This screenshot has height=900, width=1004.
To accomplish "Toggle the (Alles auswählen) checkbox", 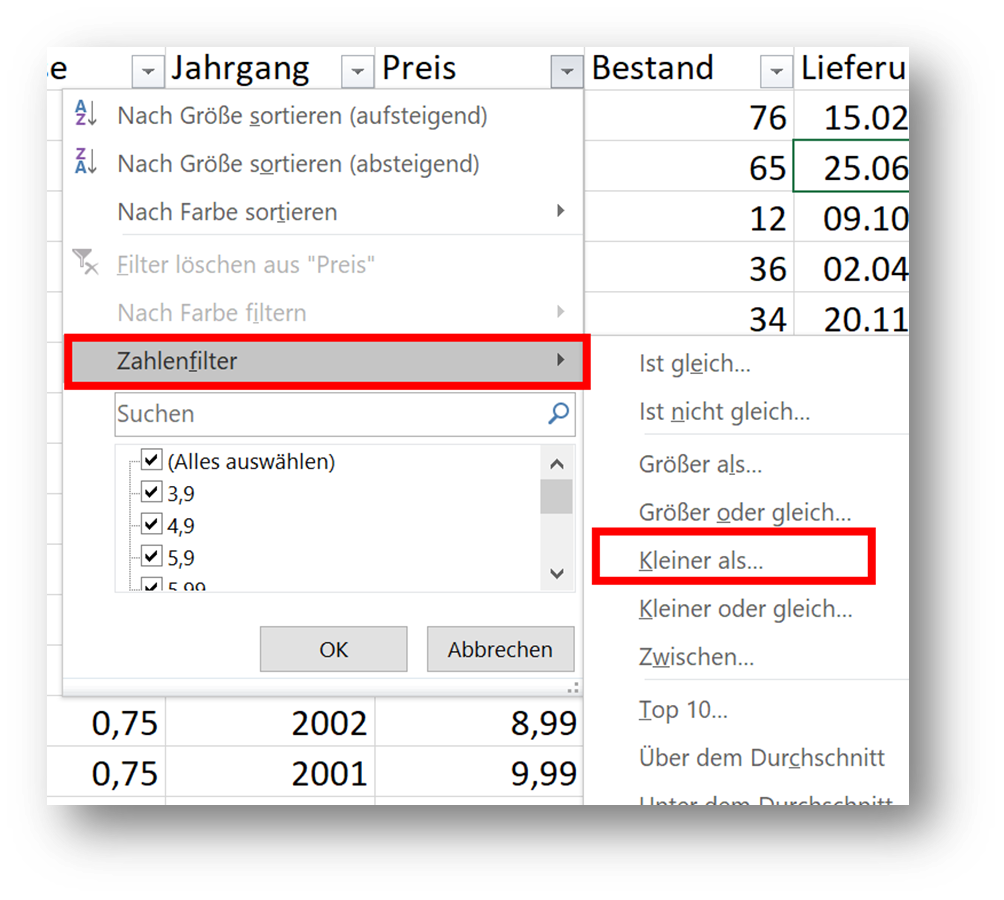I will [152, 461].
